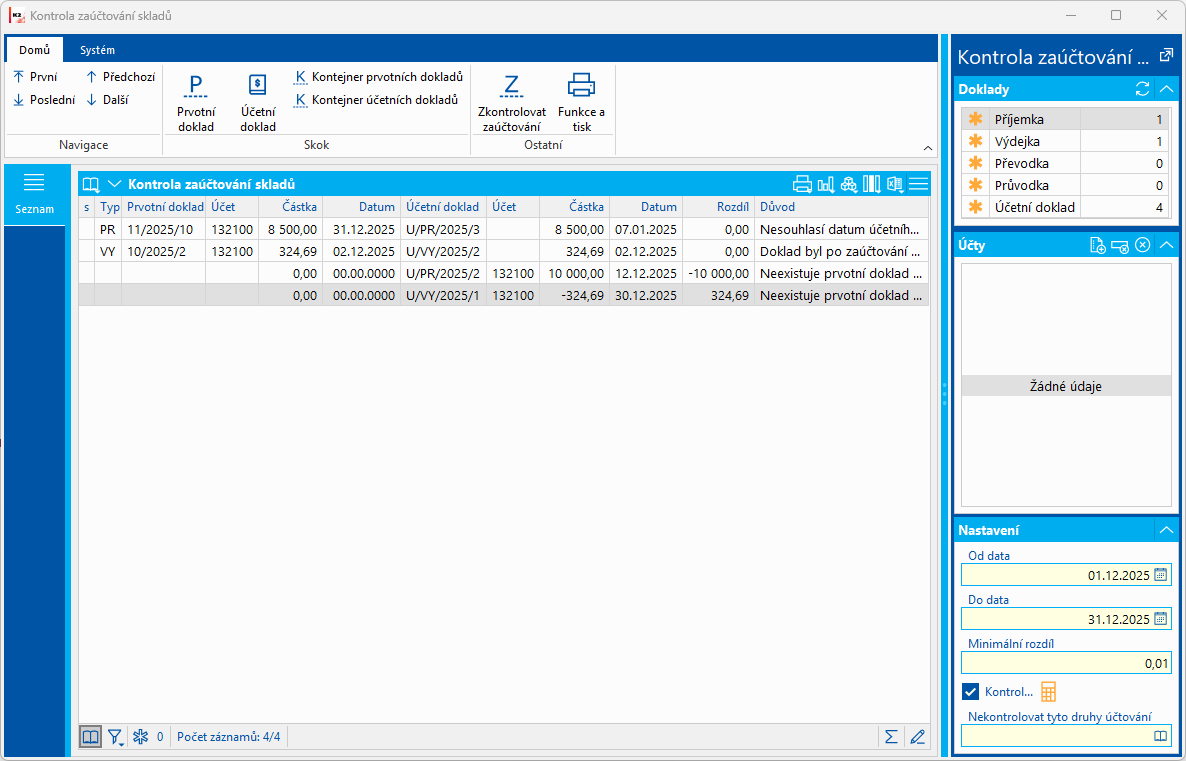Go to Poslední record
Screen dimensions: 1186x761
45,100
